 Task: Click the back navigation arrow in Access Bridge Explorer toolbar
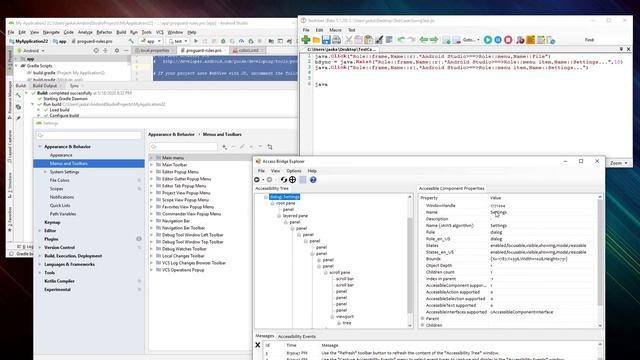tap(257, 180)
